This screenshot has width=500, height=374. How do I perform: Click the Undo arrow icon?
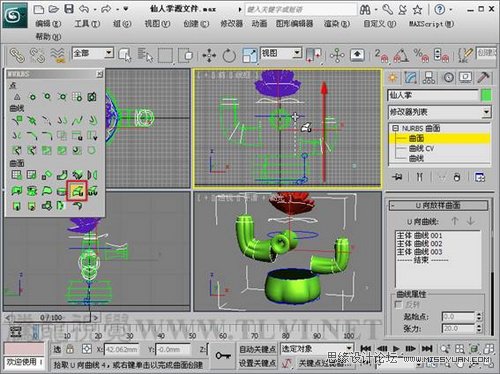84,9
